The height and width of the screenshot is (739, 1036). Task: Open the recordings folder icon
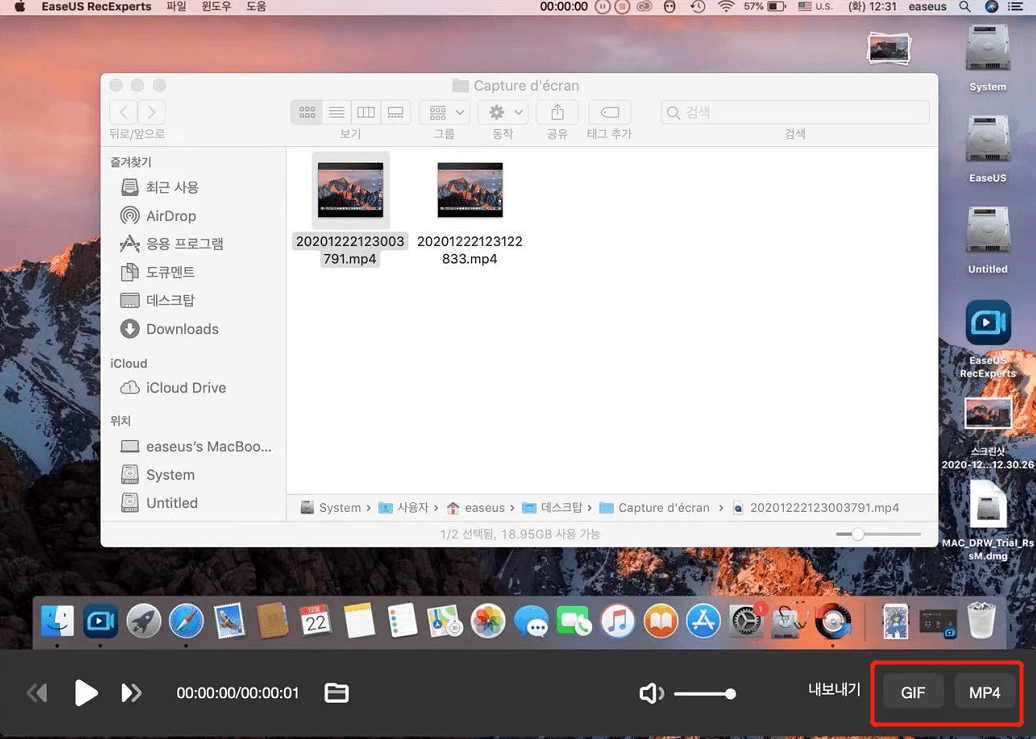pos(337,692)
